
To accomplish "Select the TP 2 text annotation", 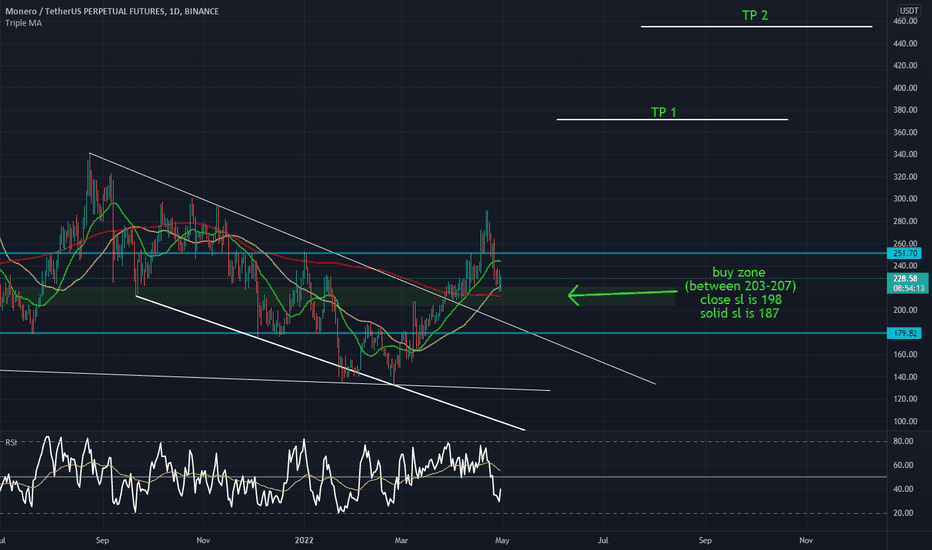I will point(755,15).
